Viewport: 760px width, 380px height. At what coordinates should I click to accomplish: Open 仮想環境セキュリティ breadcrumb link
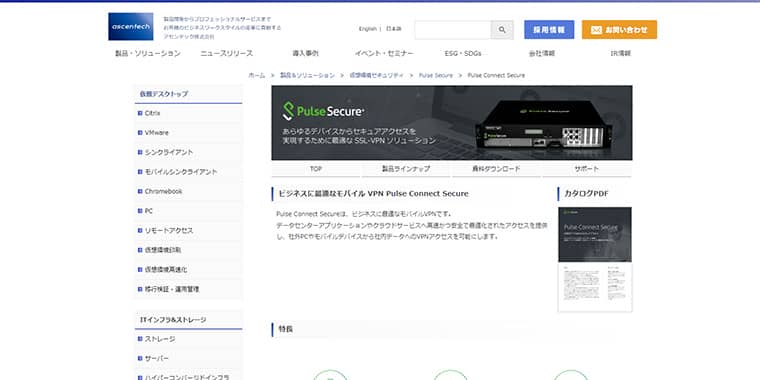(x=377, y=76)
